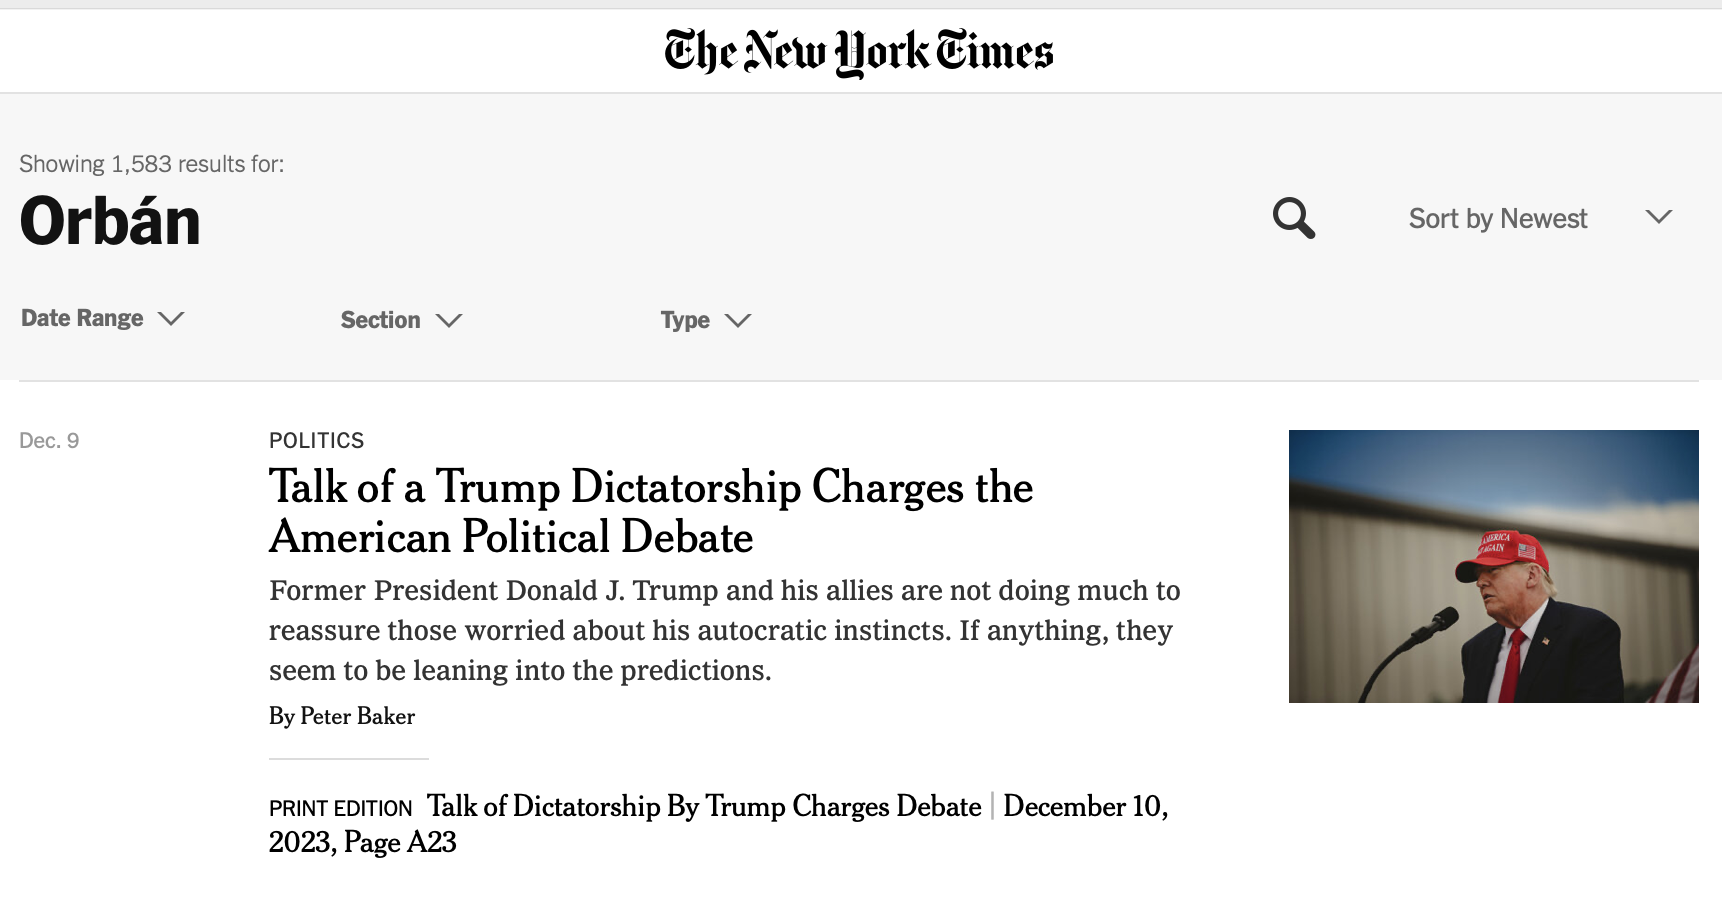
Task: Click the print edition headline text
Action: pos(704,806)
